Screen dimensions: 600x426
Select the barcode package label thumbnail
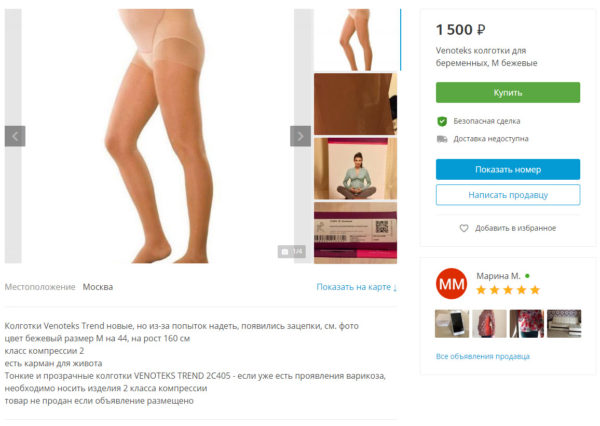click(x=355, y=233)
